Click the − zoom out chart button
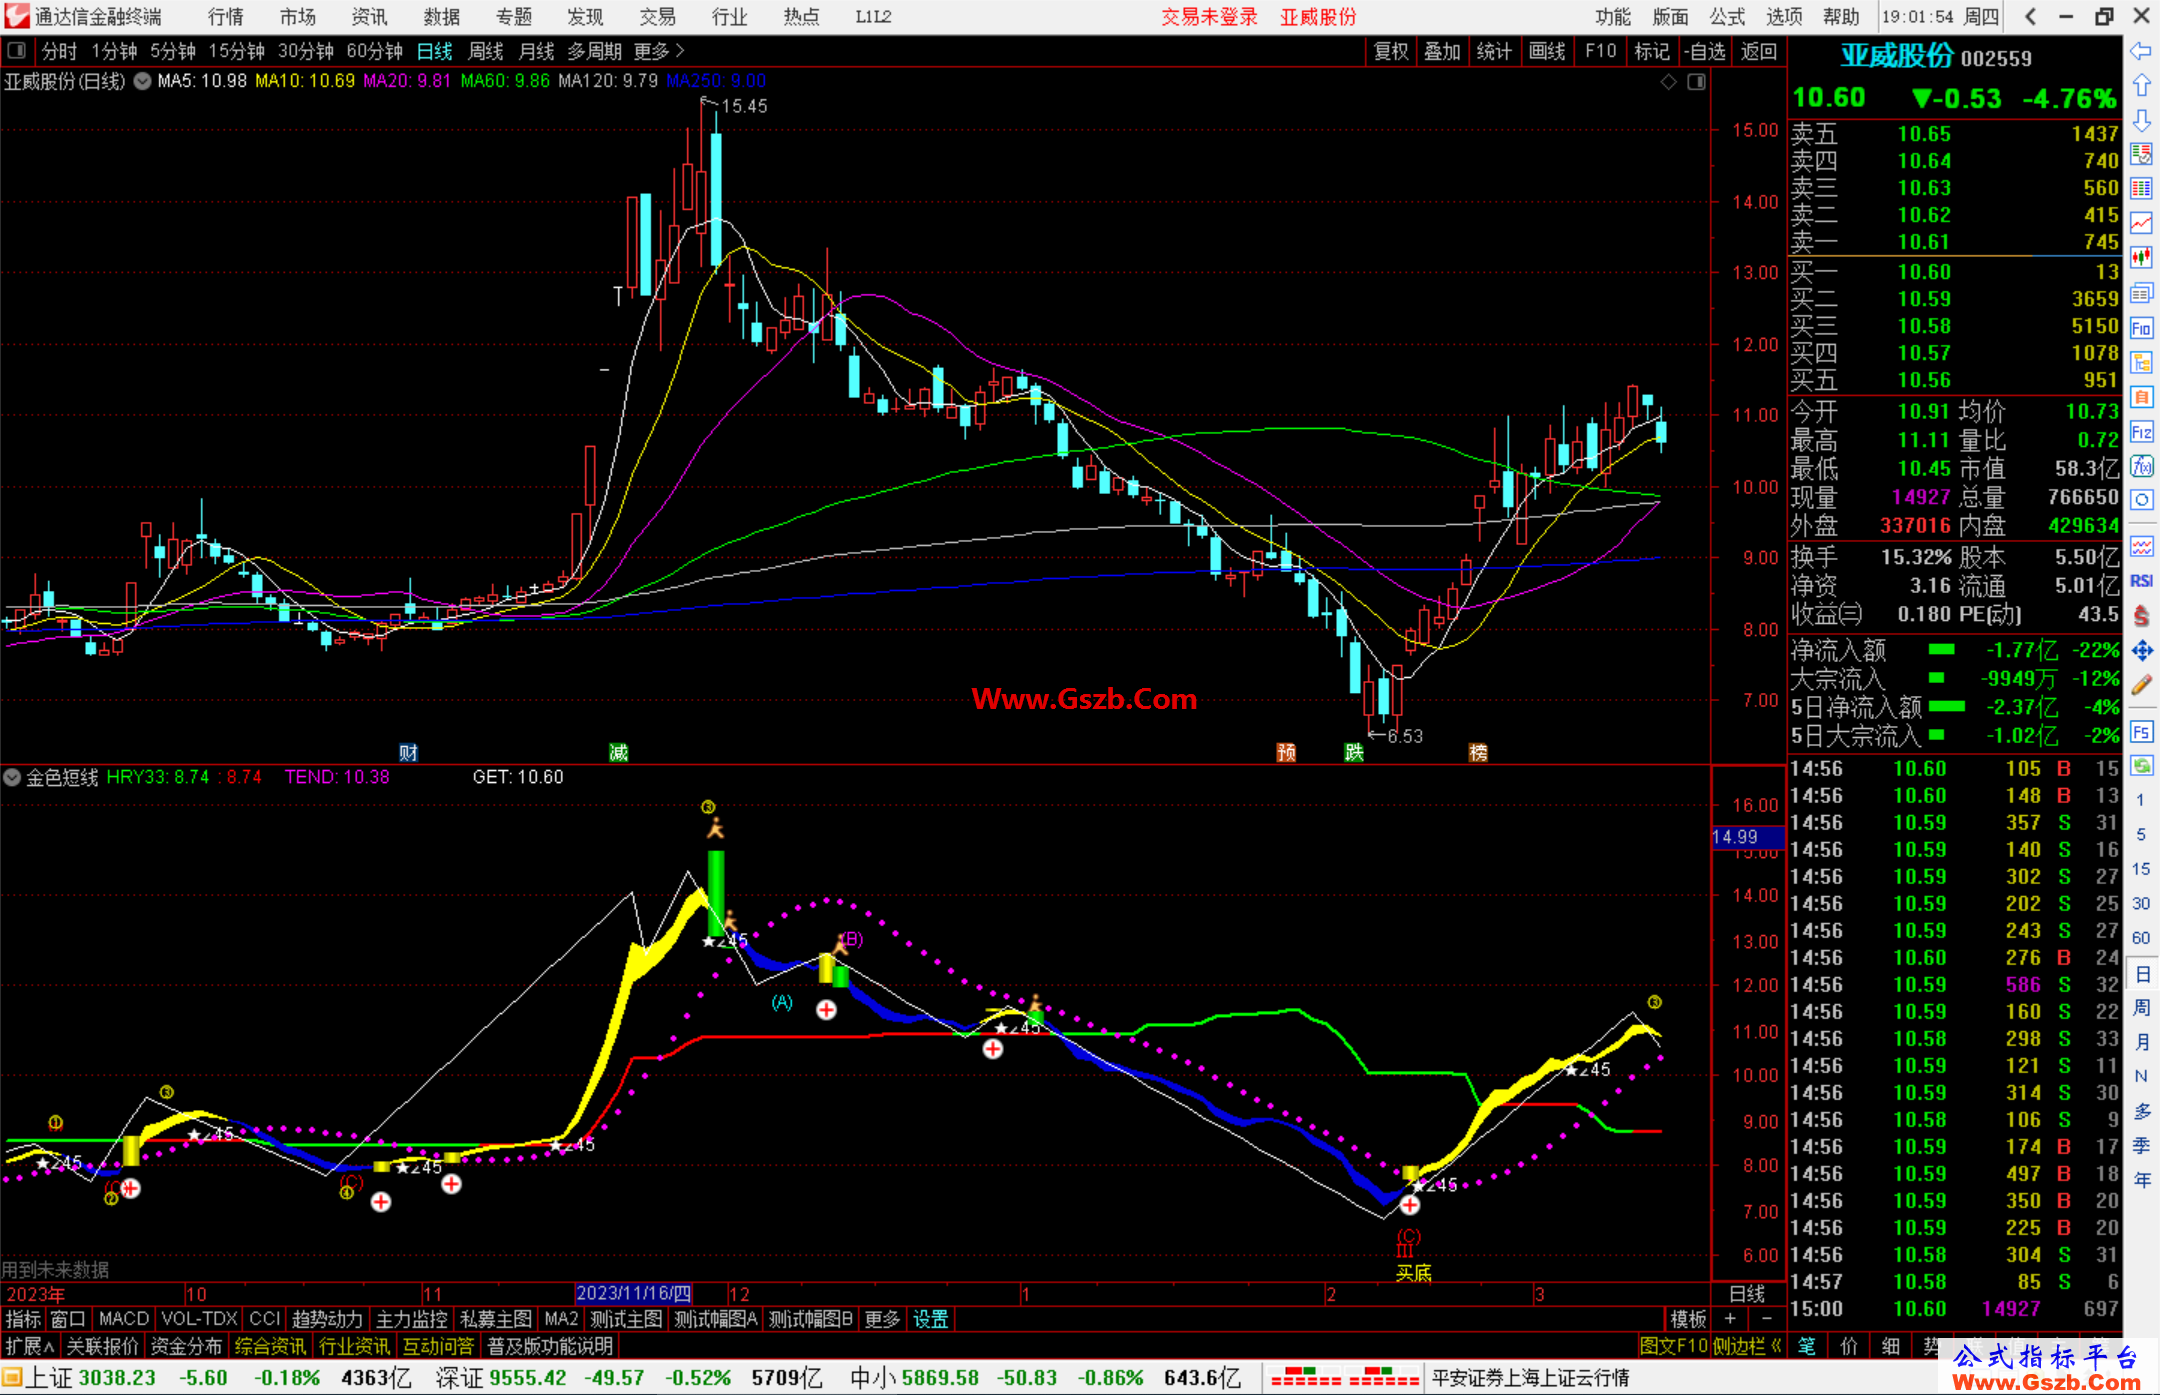 [x=1767, y=1319]
